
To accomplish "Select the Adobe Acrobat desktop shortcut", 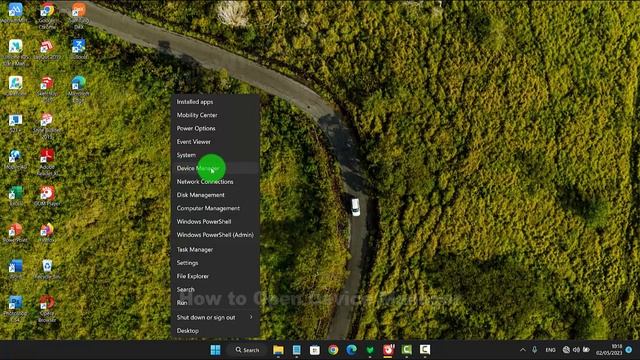I will [x=47, y=162].
